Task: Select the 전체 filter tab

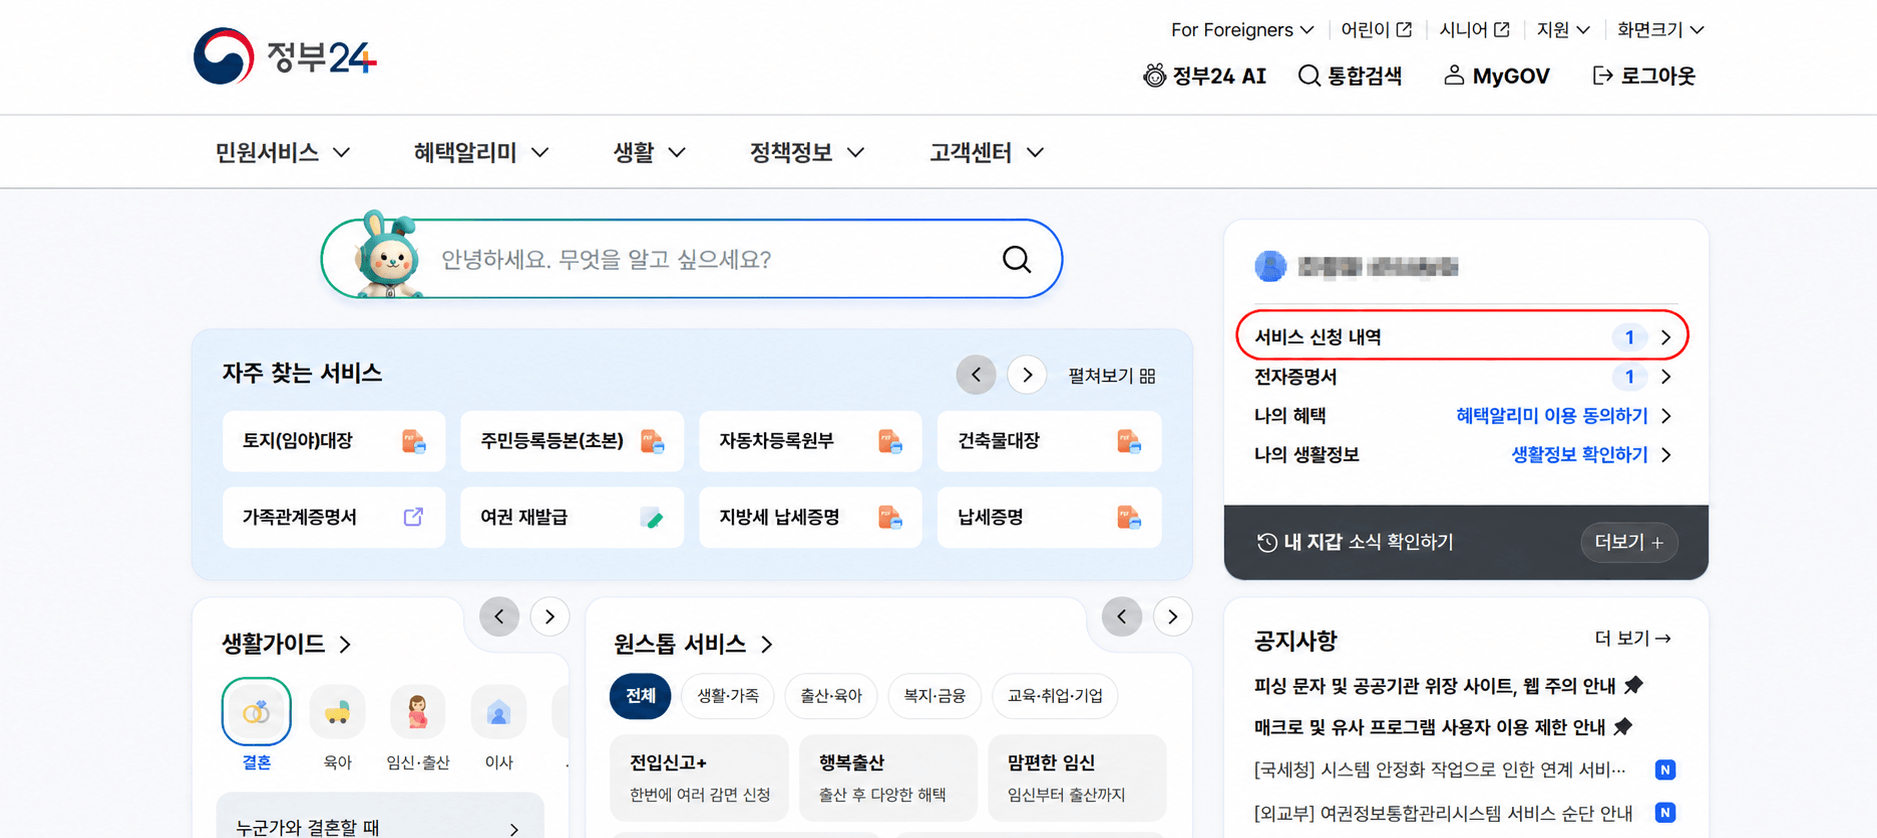Action: tap(640, 696)
